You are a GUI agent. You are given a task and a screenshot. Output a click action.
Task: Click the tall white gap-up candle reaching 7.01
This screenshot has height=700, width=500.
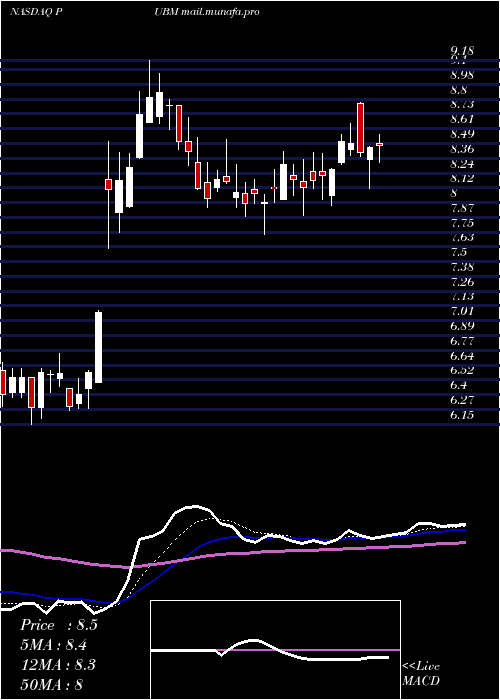tap(98, 347)
